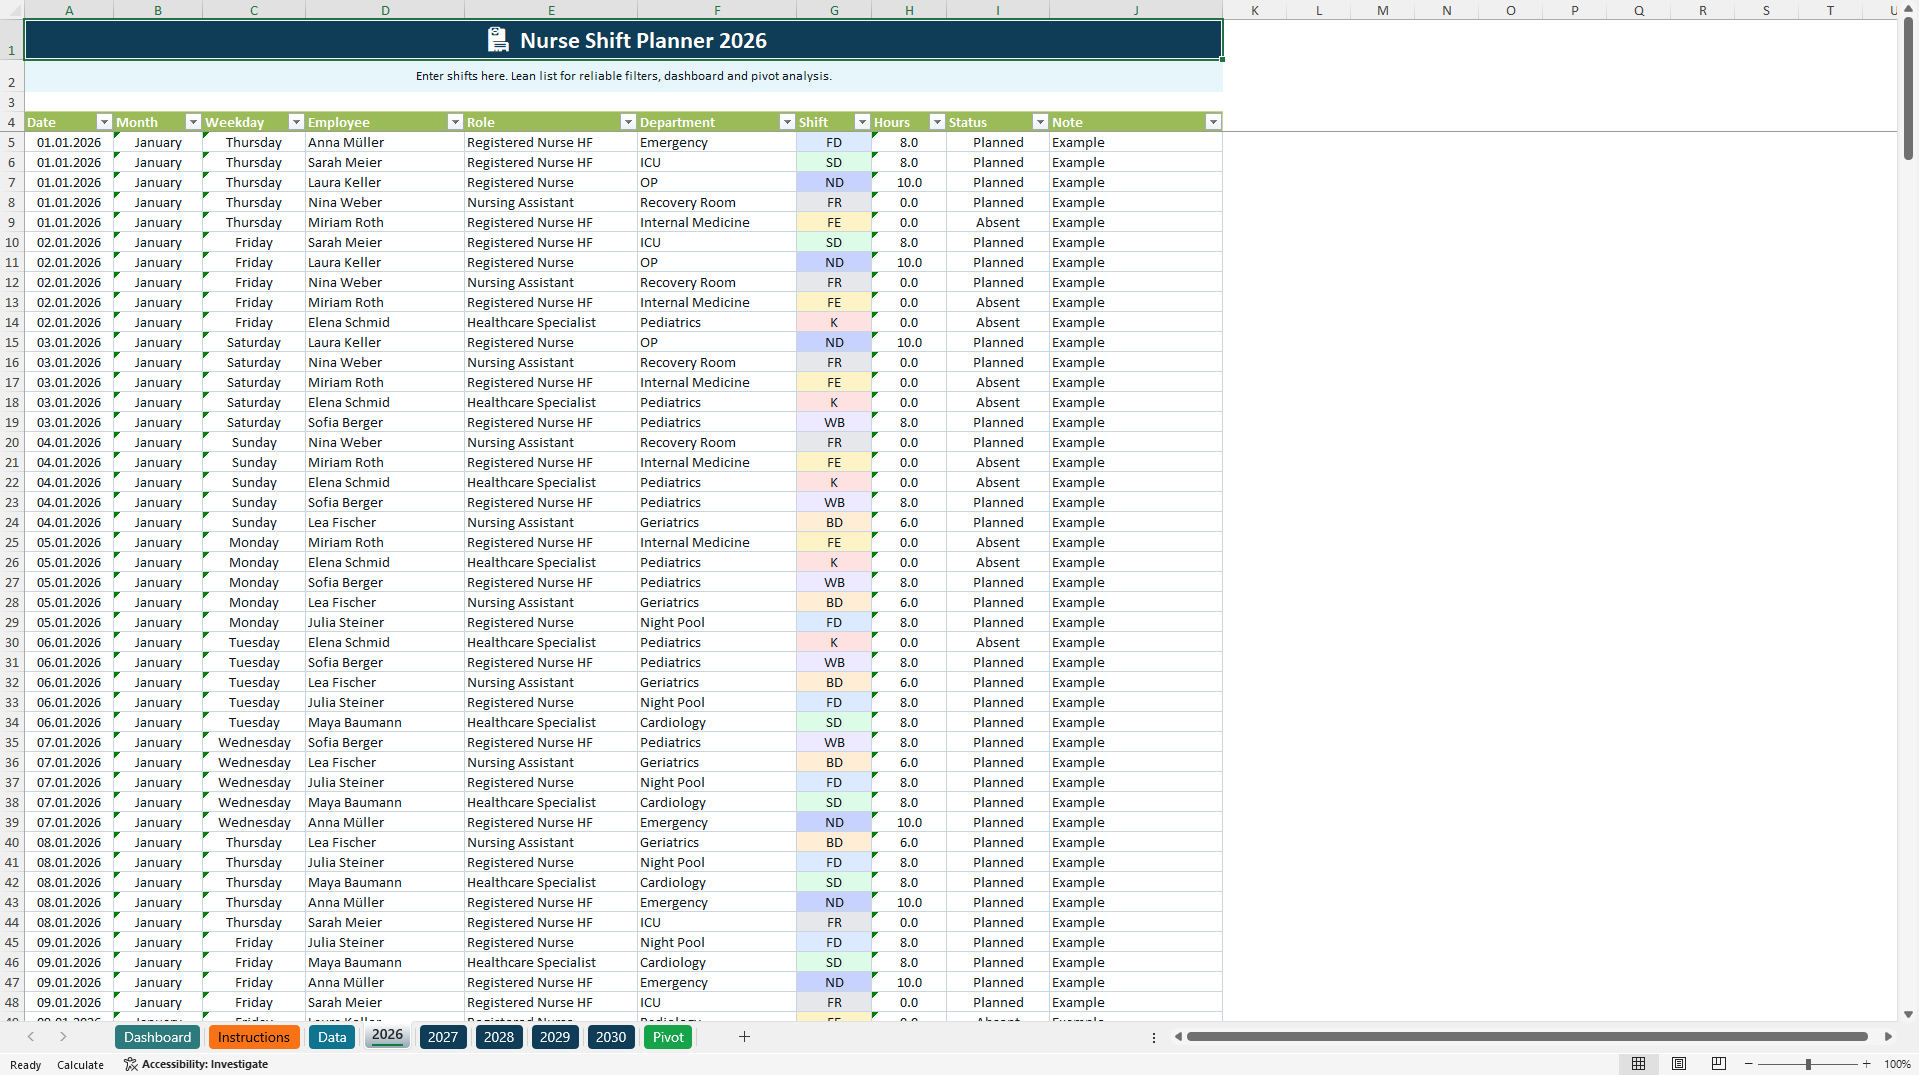
Task: Click the vertical scrollbar thumb
Action: [x=1908, y=89]
